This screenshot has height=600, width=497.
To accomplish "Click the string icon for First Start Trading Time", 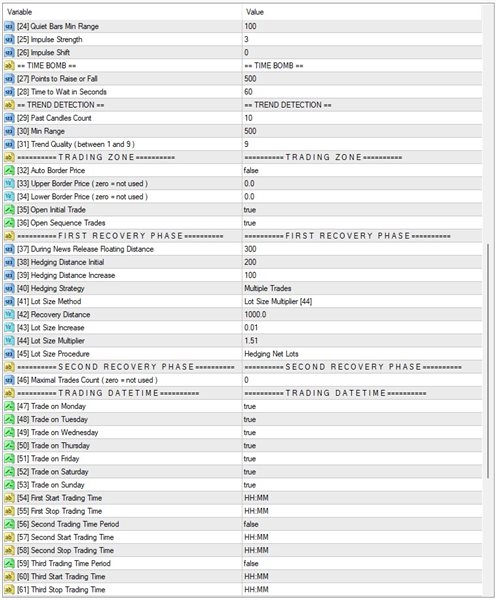I will [9, 498].
